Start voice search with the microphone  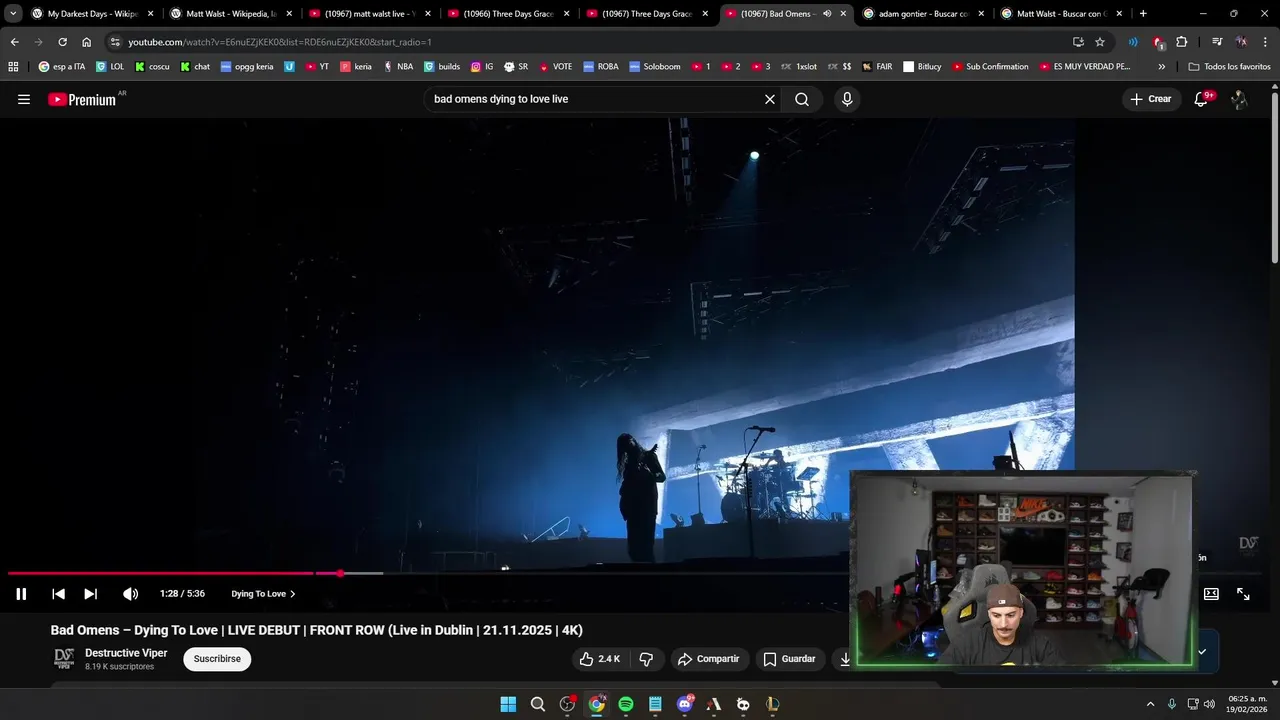tap(847, 99)
